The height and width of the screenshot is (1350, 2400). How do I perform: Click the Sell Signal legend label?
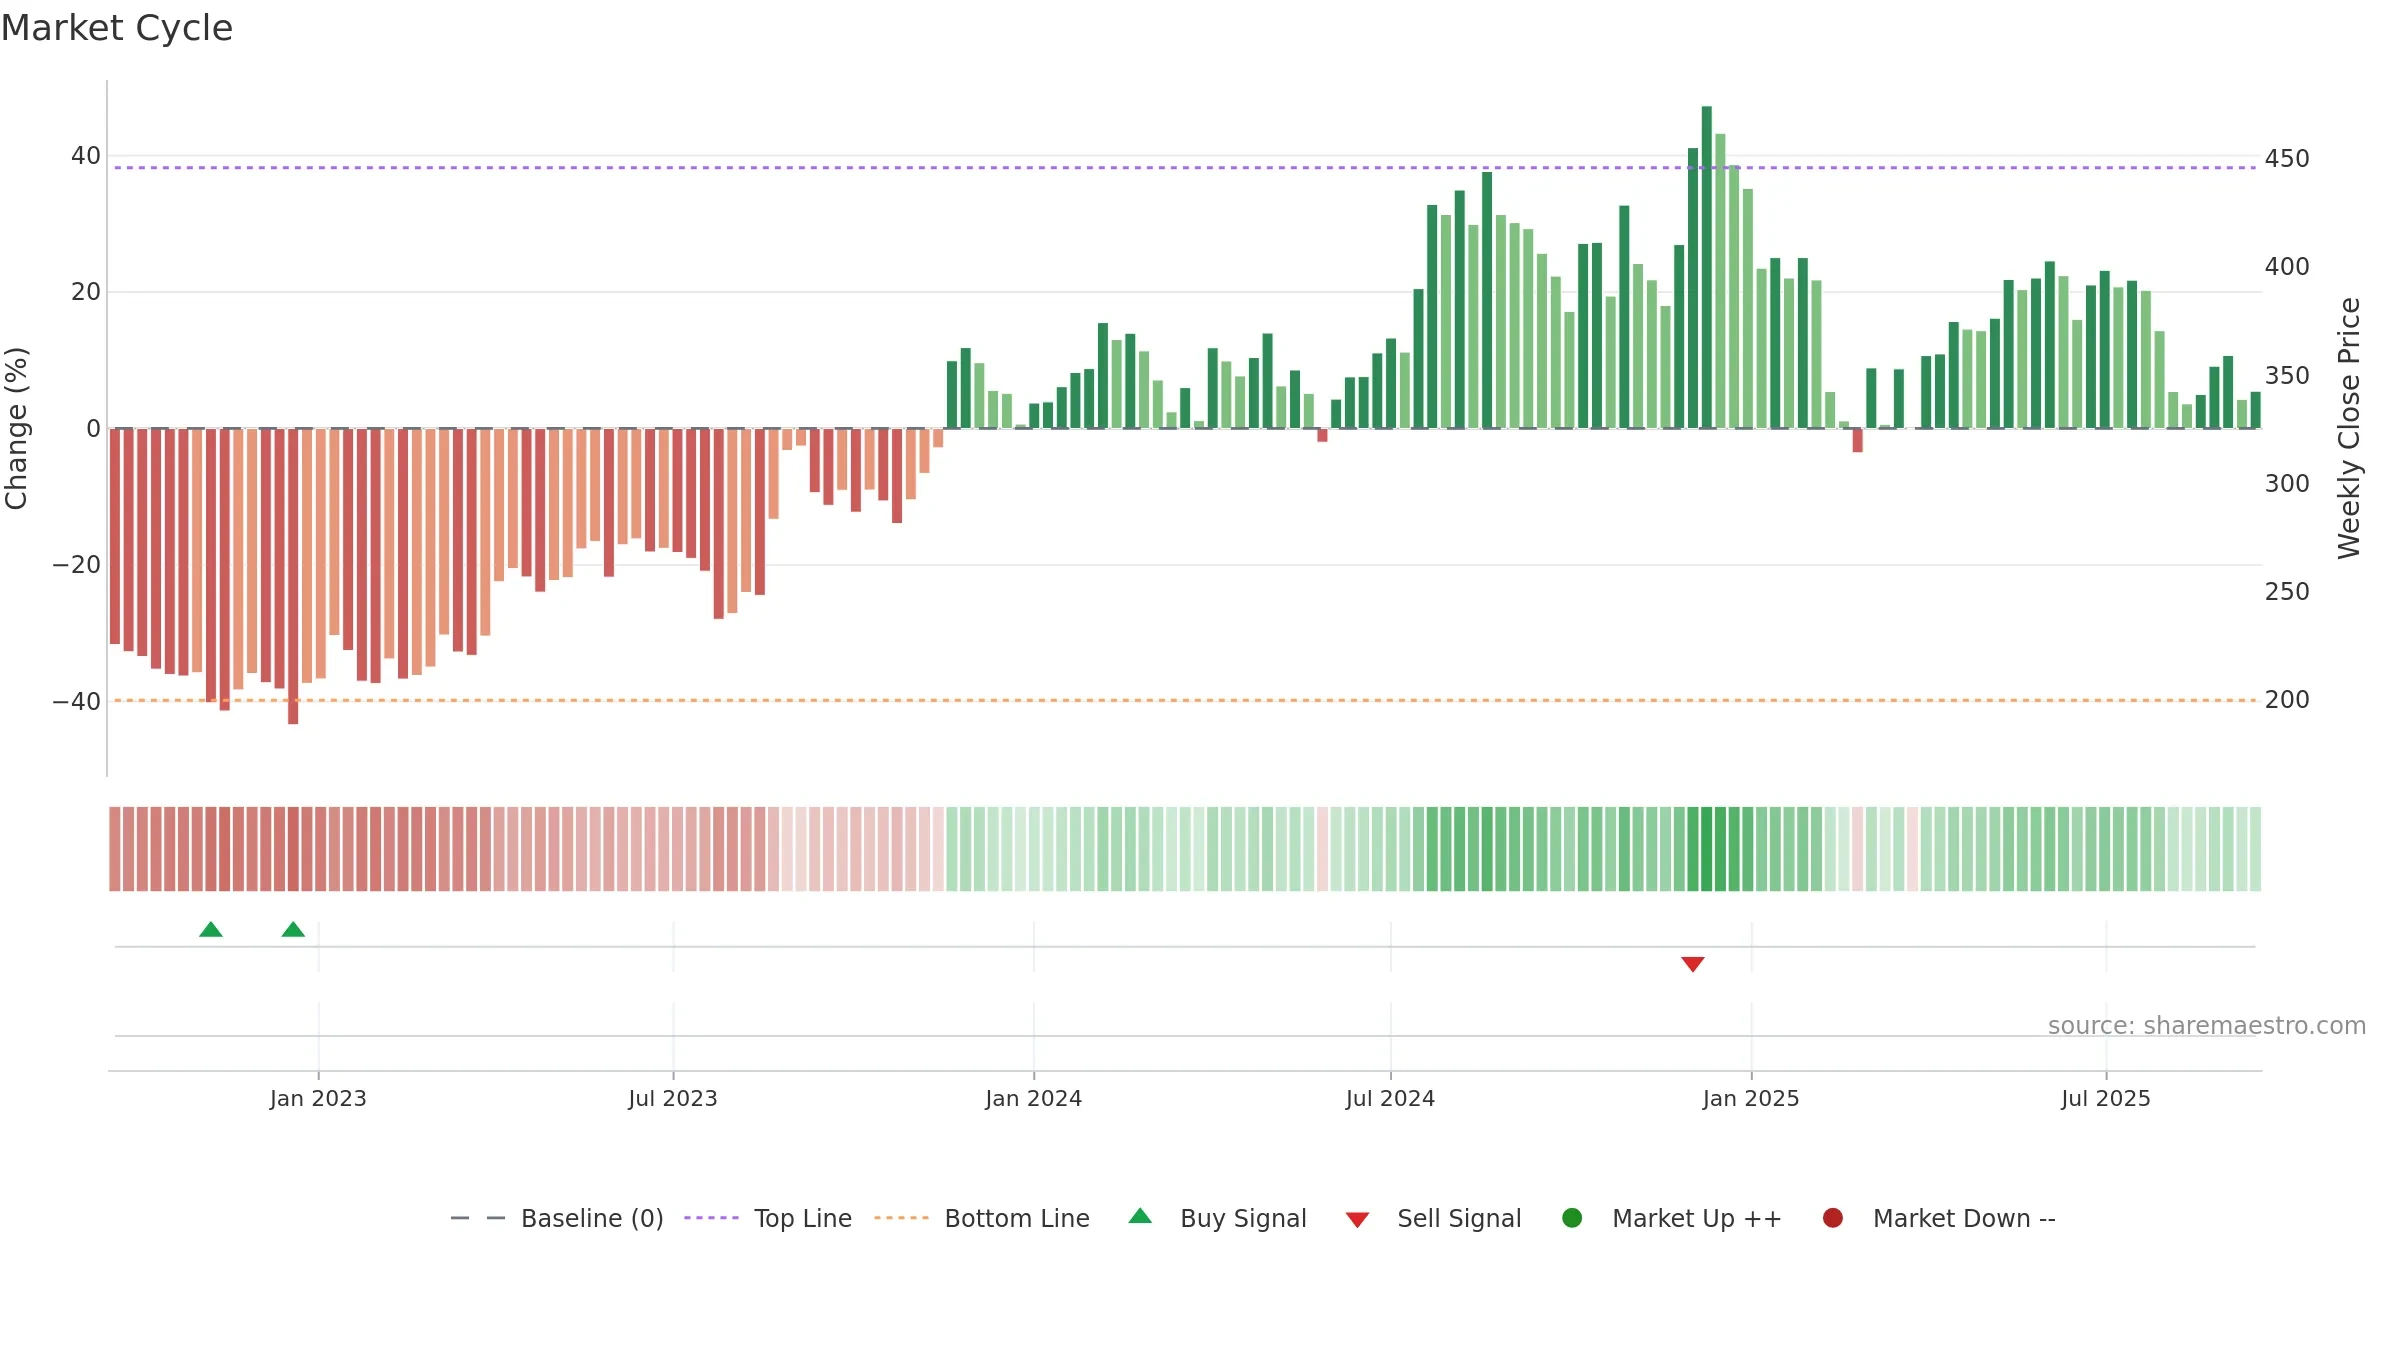pyautogui.click(x=1459, y=1218)
